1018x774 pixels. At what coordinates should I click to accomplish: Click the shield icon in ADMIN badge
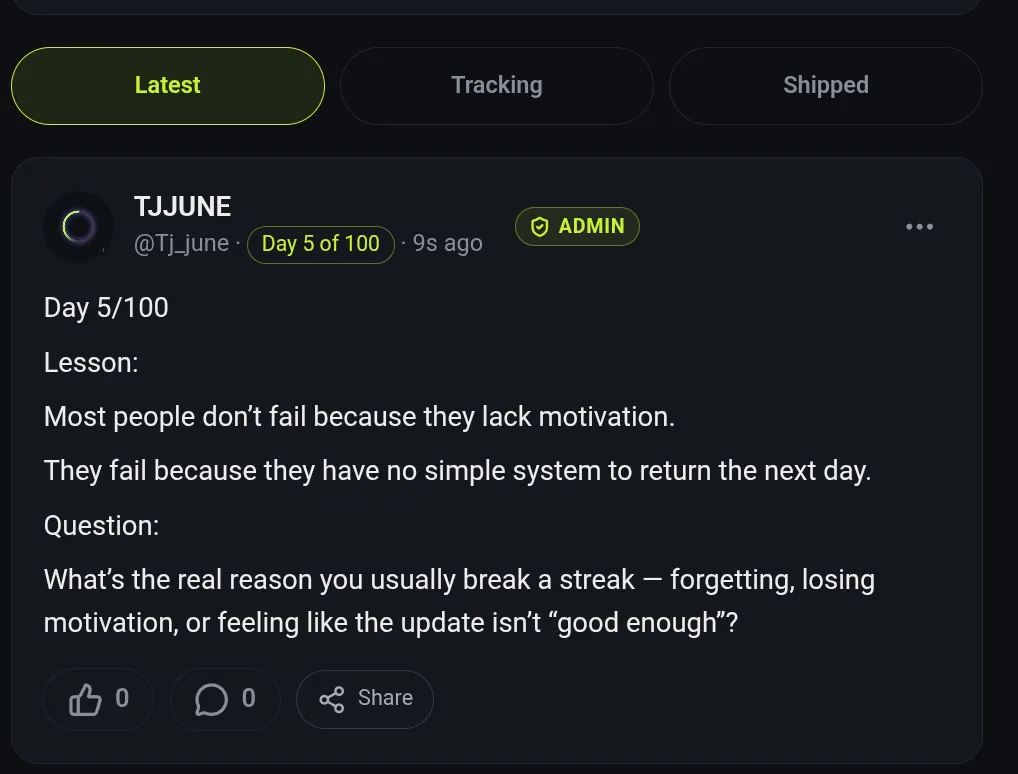[540, 227]
